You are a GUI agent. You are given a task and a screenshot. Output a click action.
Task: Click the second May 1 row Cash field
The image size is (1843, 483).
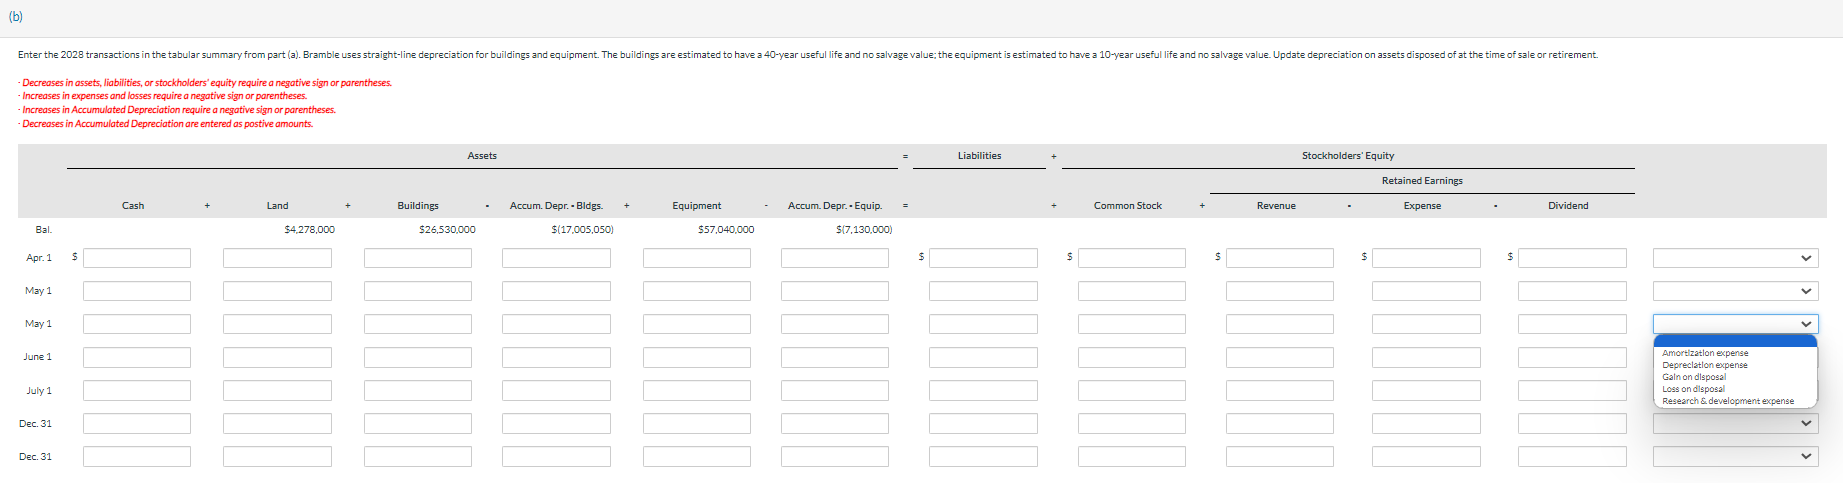[x=137, y=324]
